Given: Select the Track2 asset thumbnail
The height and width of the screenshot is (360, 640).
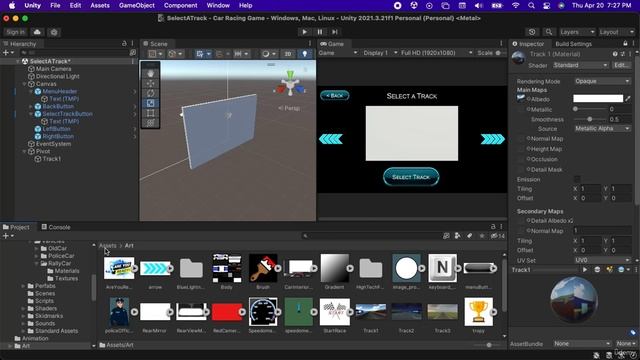Looking at the screenshot, I should tap(407, 312).
